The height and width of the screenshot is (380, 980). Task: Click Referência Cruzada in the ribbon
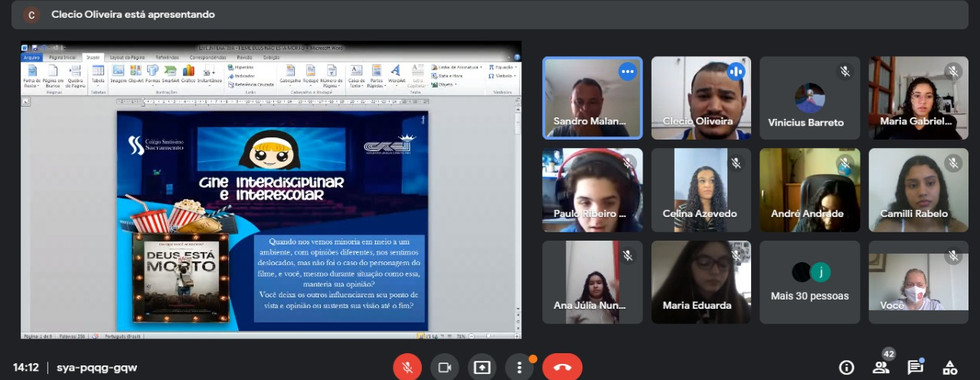tap(251, 84)
